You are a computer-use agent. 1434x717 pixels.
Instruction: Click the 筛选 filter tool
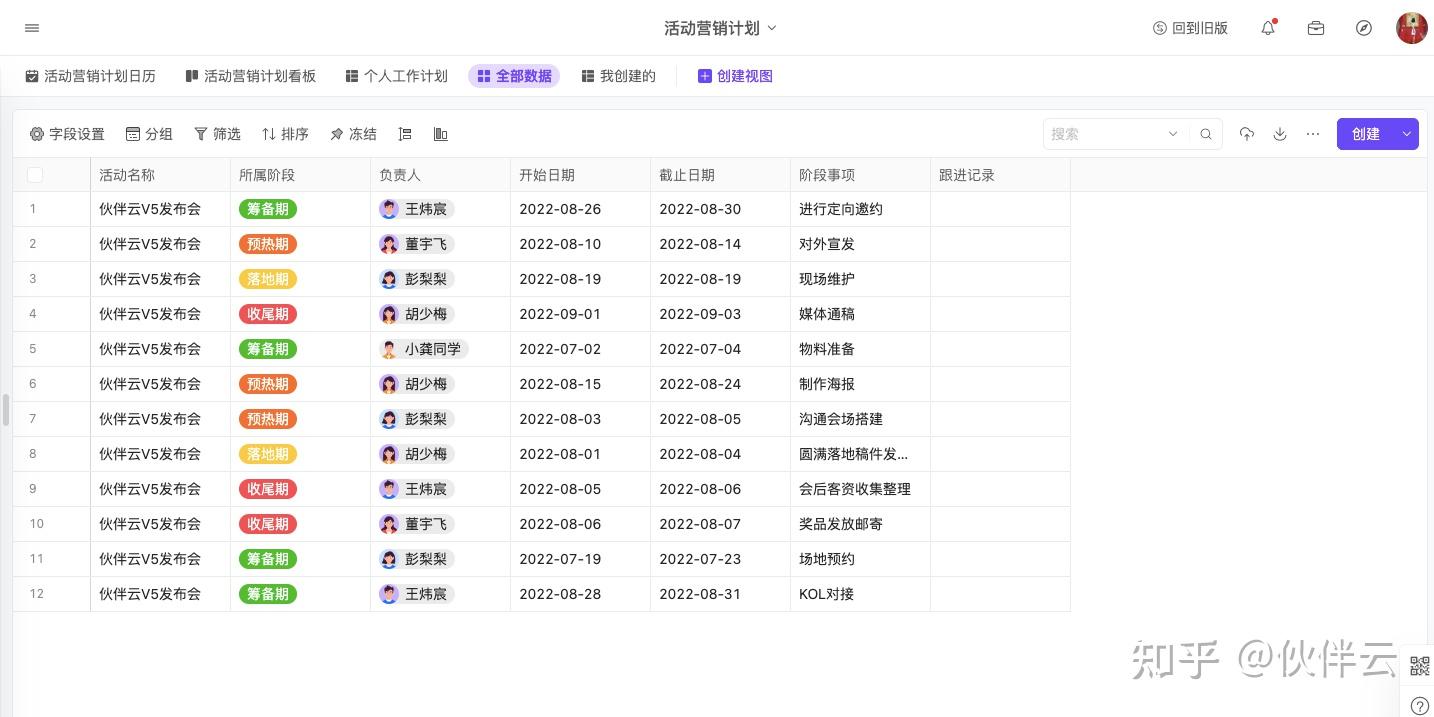(217, 134)
